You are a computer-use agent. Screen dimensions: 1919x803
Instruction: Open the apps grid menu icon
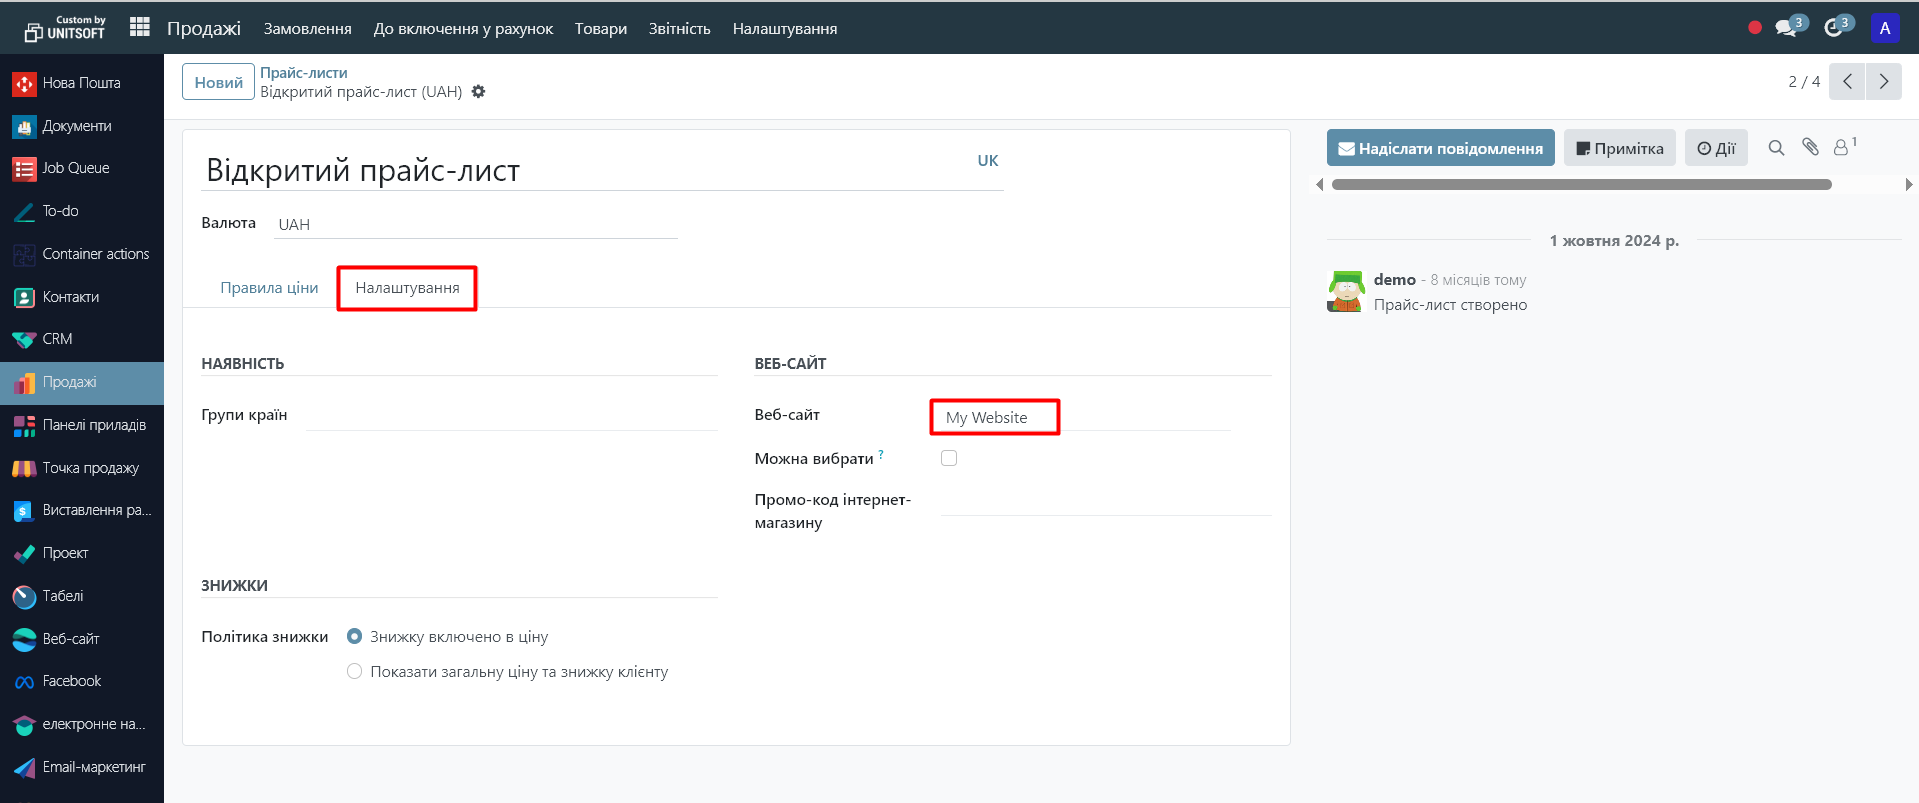tap(140, 28)
